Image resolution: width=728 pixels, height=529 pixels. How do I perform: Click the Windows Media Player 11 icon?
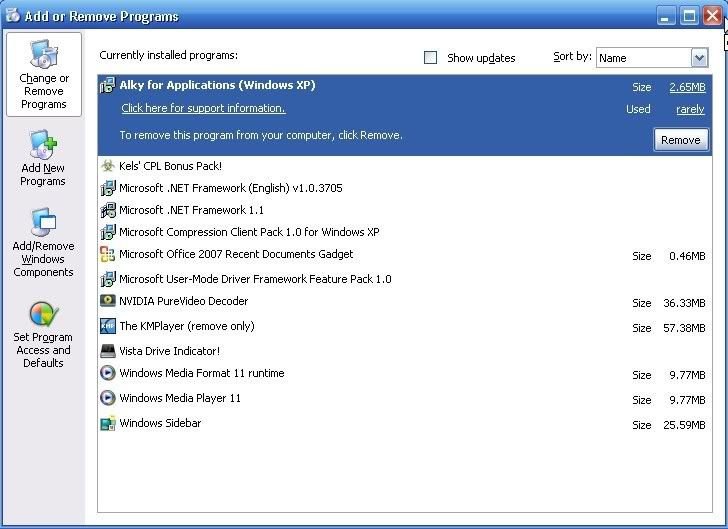[108, 398]
